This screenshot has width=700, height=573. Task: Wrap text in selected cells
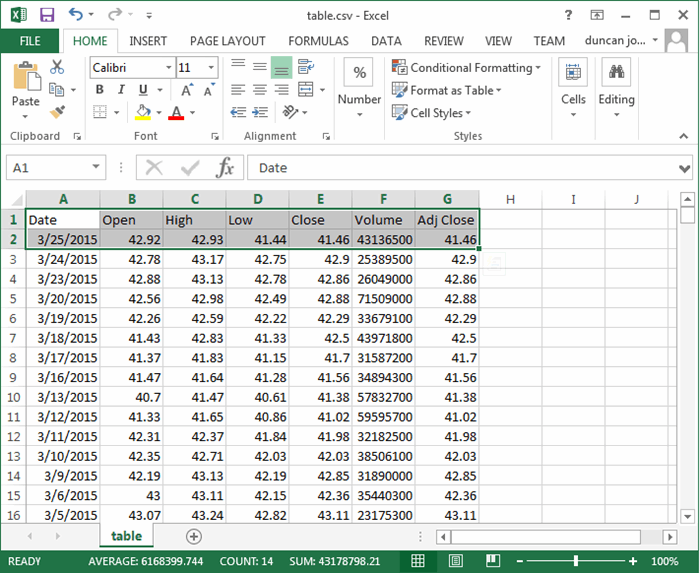[x=306, y=67]
